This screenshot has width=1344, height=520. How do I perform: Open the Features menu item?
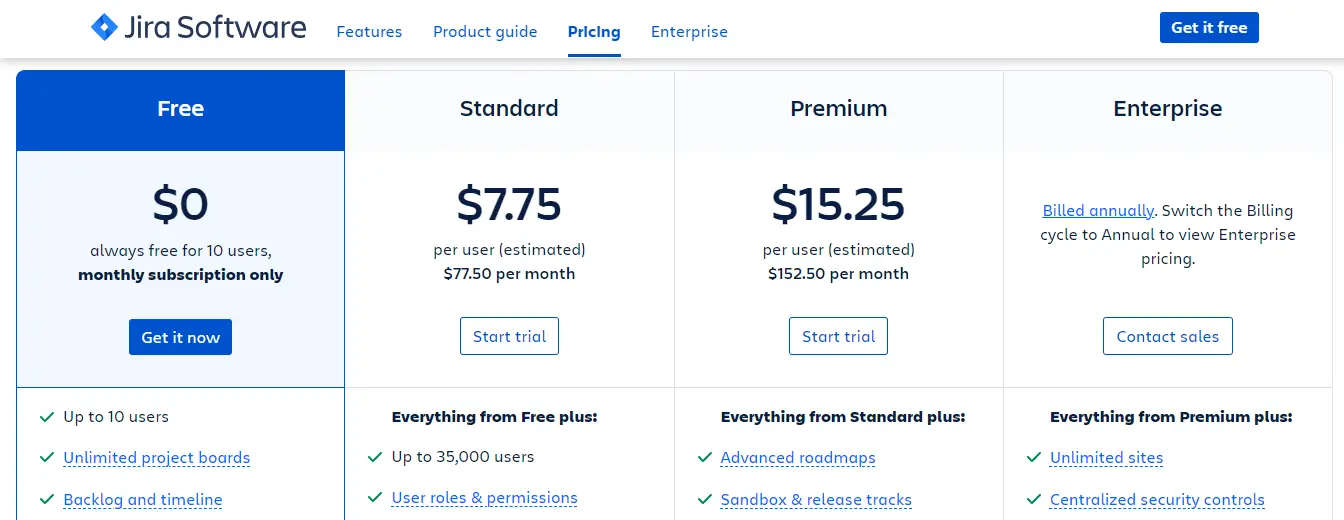369,32
